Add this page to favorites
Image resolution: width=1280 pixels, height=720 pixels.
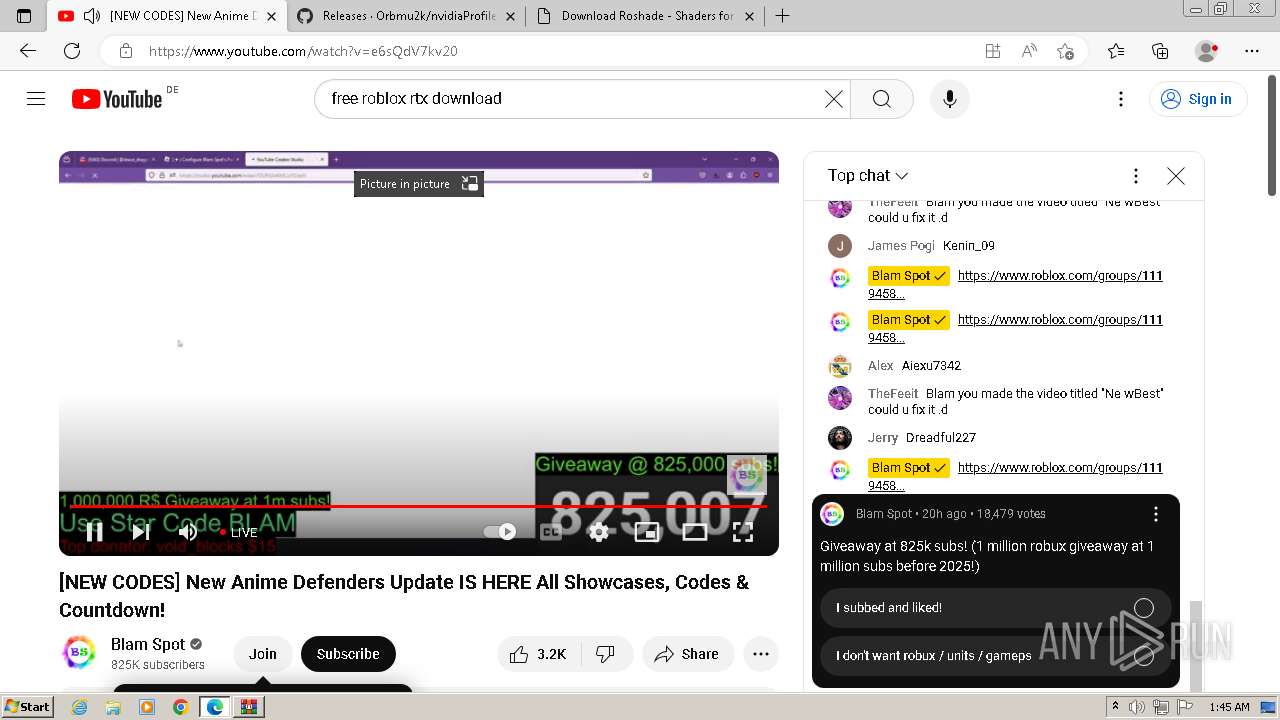1065,51
